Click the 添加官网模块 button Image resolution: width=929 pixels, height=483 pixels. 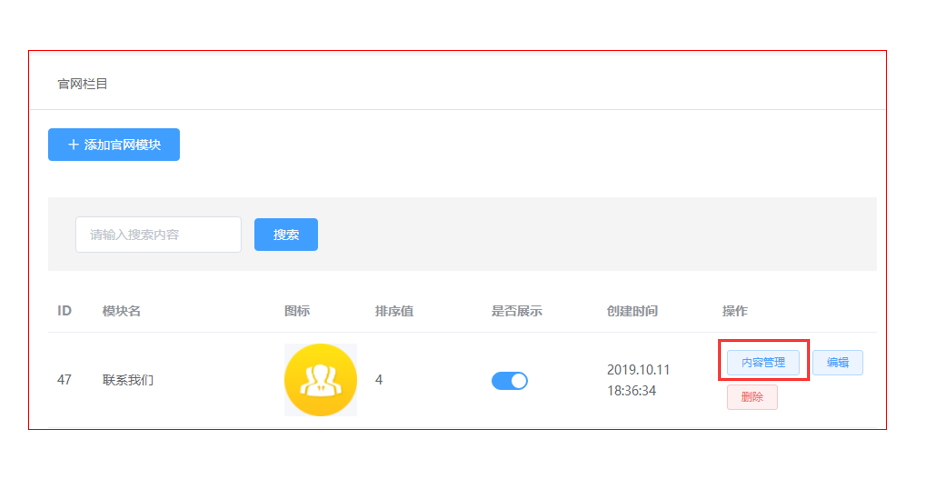point(114,145)
